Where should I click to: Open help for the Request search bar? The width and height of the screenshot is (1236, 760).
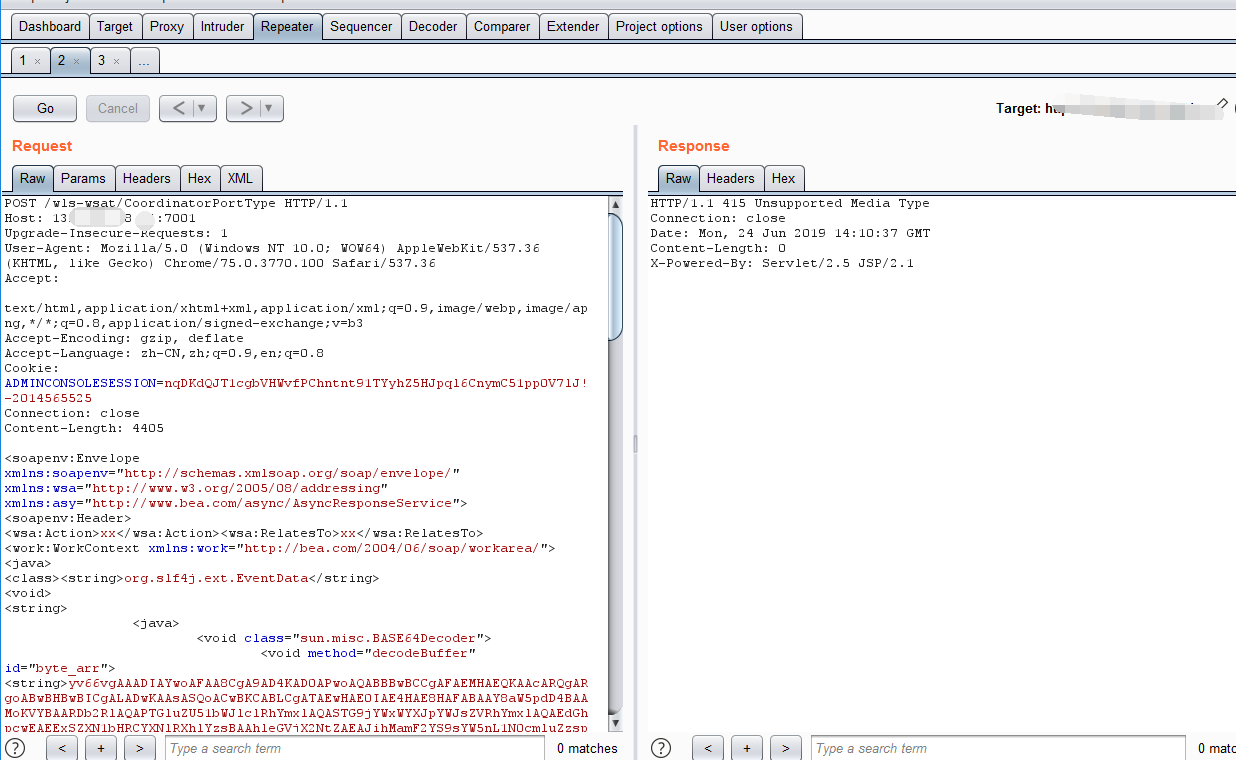click(x=15, y=748)
